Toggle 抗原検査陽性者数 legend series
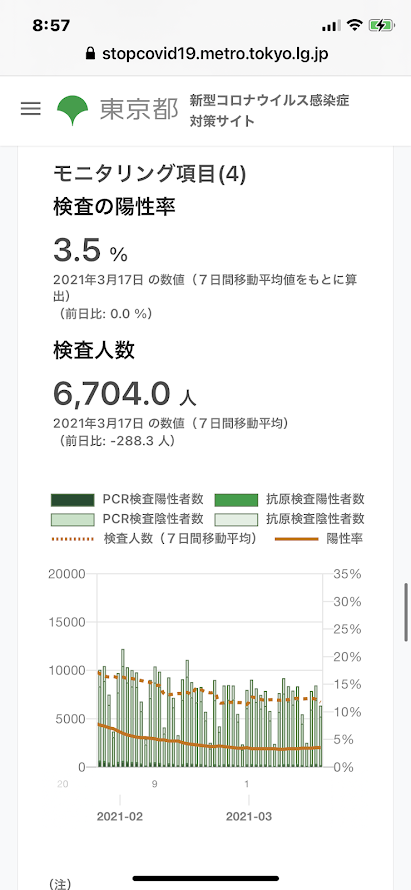 click(290, 499)
